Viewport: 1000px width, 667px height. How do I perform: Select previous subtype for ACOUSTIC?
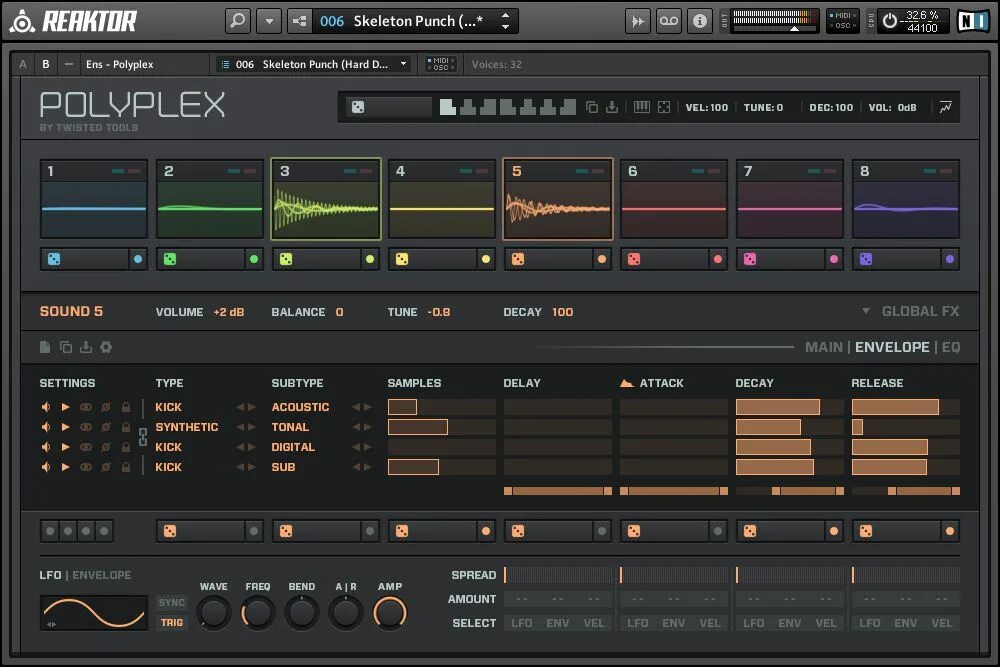coord(357,407)
